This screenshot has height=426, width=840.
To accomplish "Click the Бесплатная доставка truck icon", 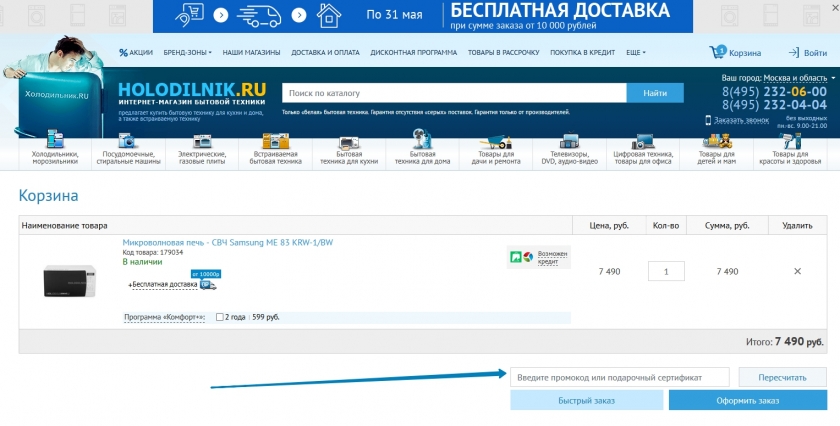I will 208,284.
